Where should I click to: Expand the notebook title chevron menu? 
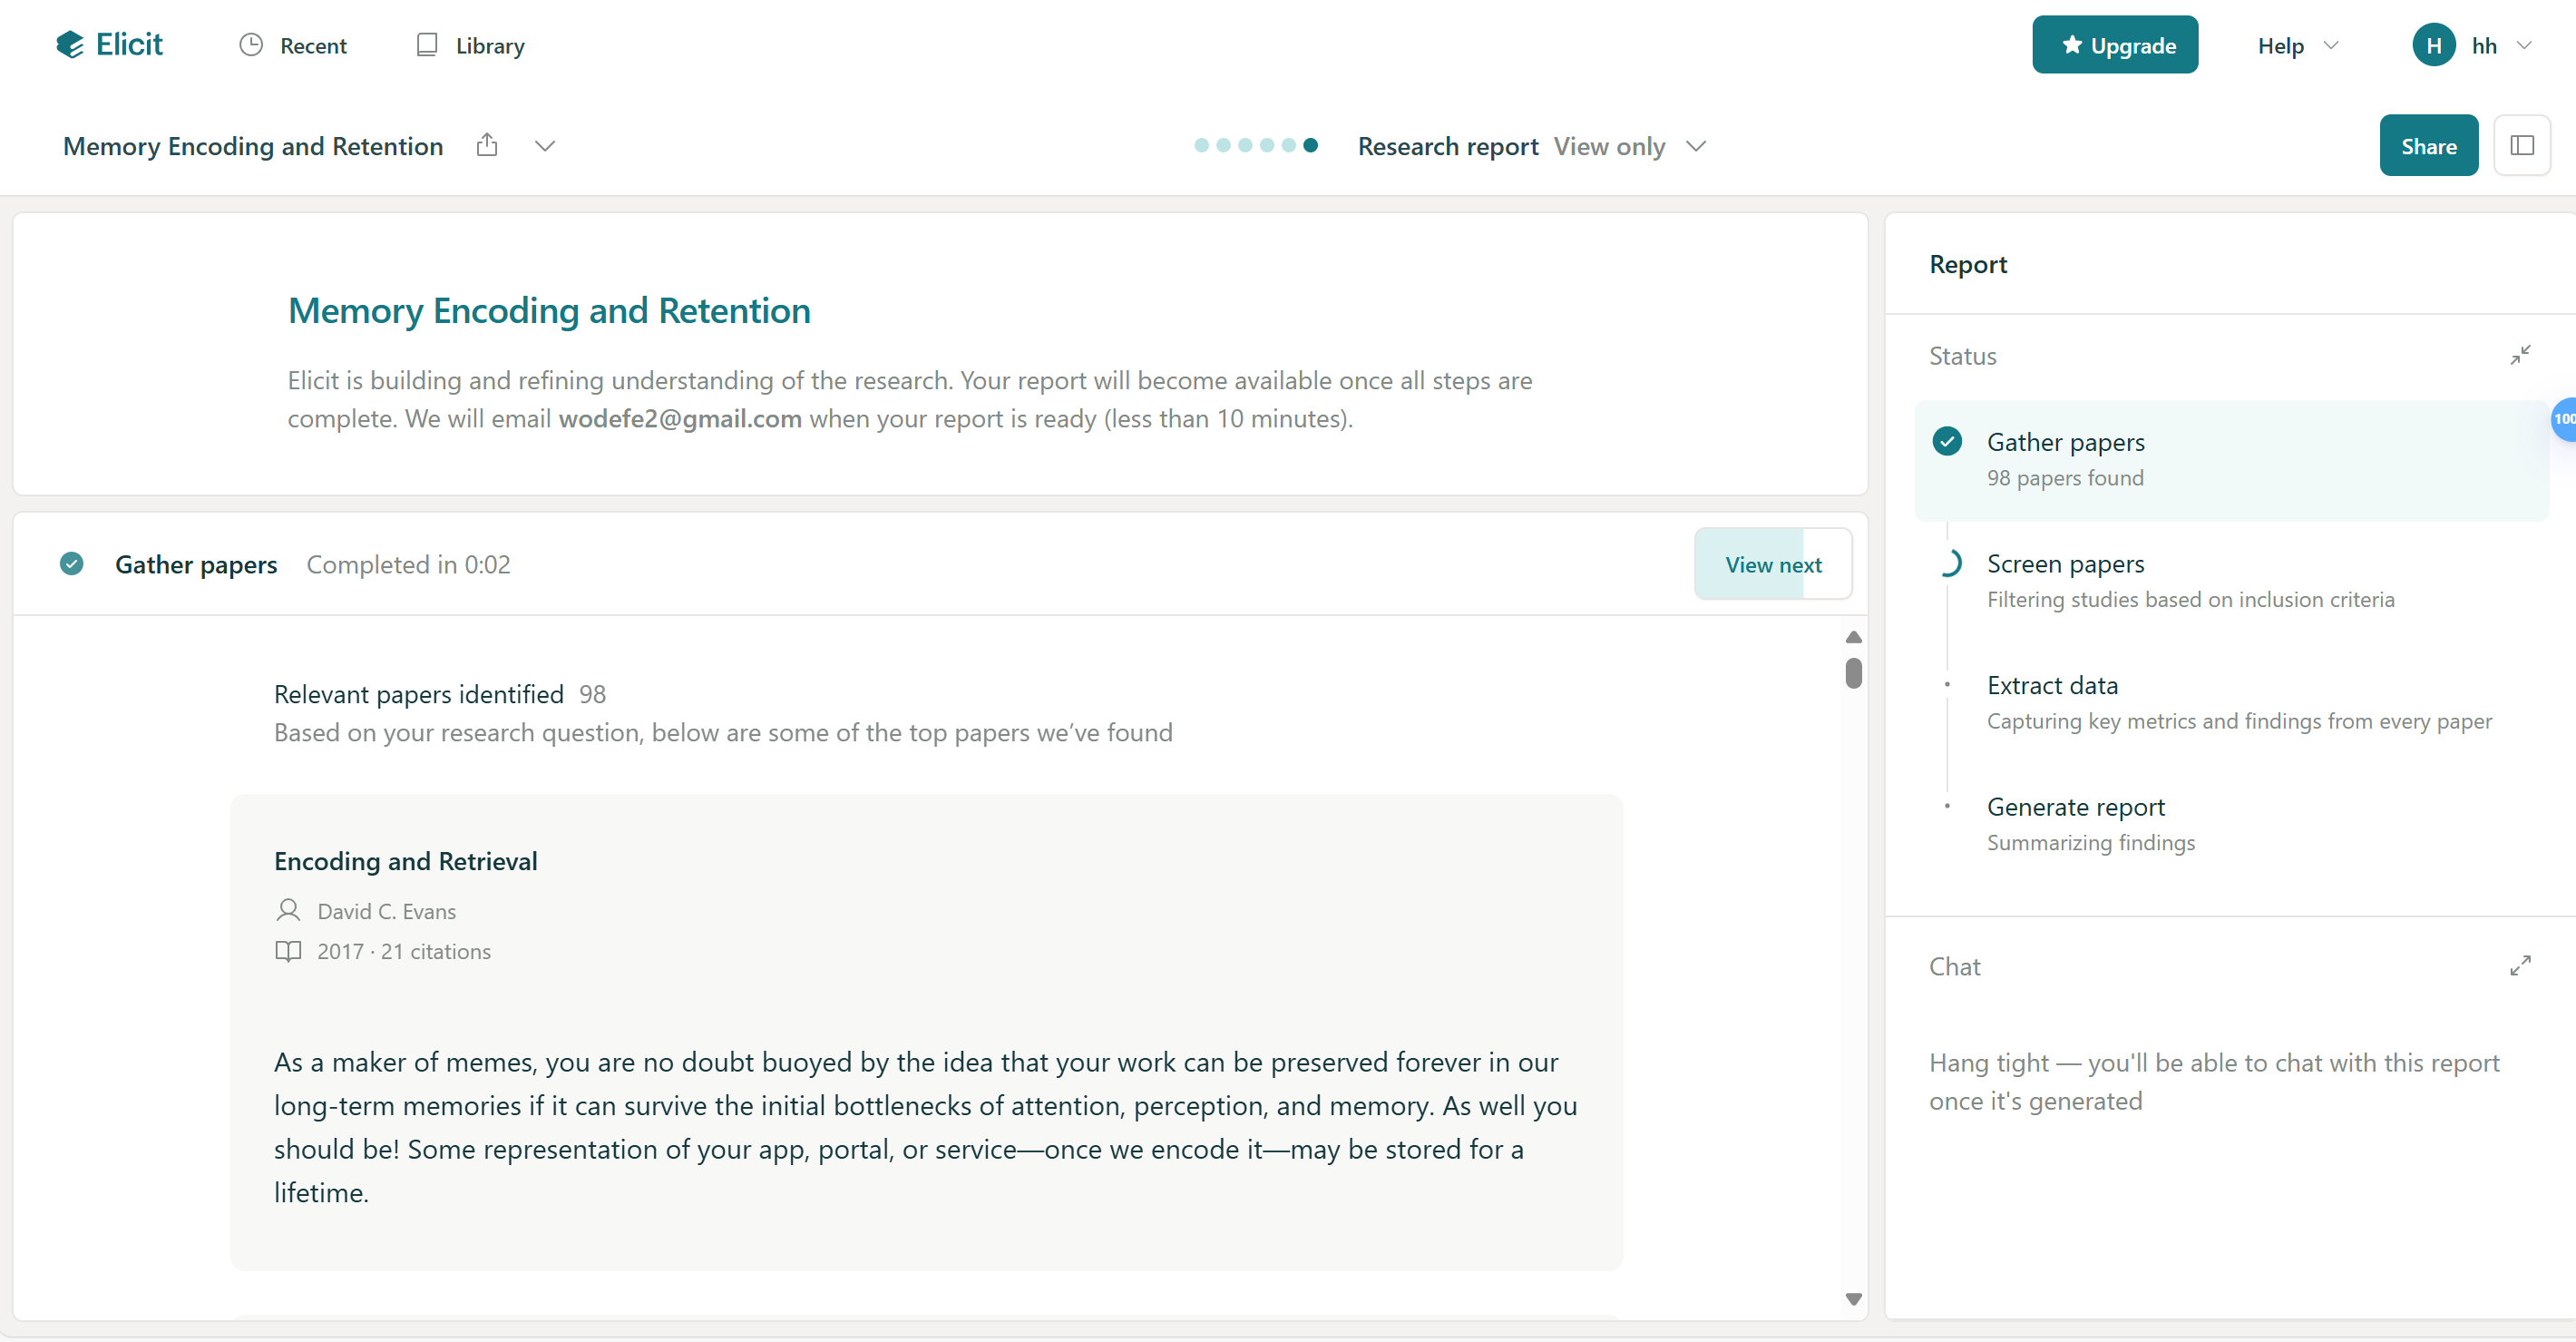545,146
